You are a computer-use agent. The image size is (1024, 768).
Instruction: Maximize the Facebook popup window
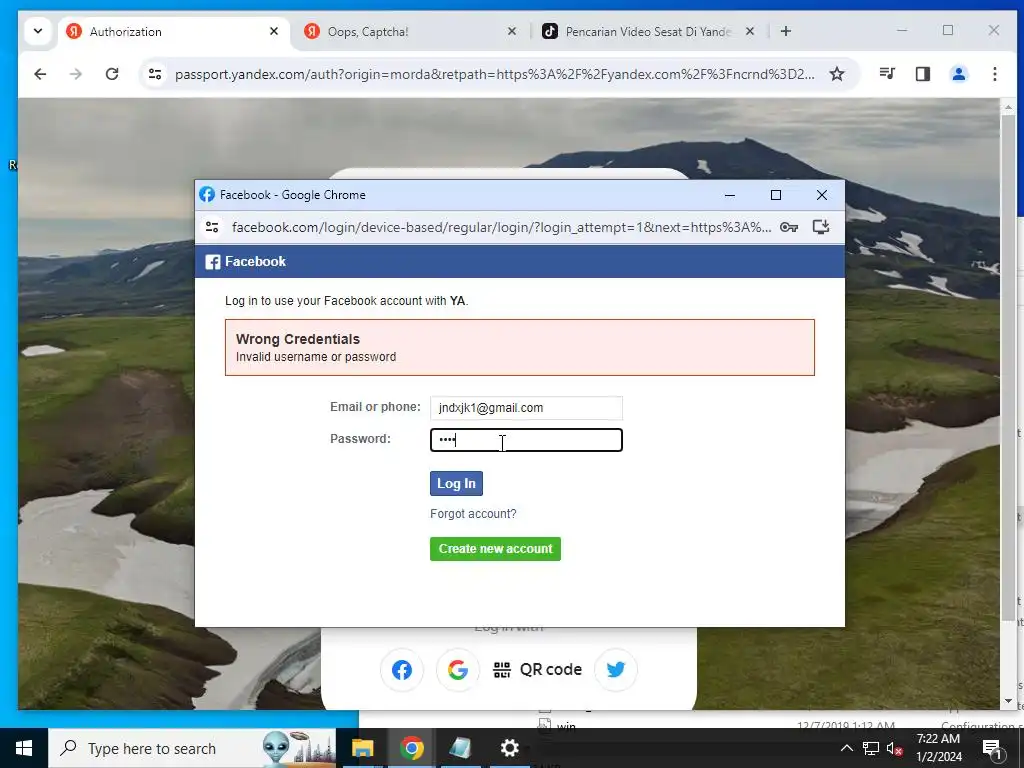(776, 195)
